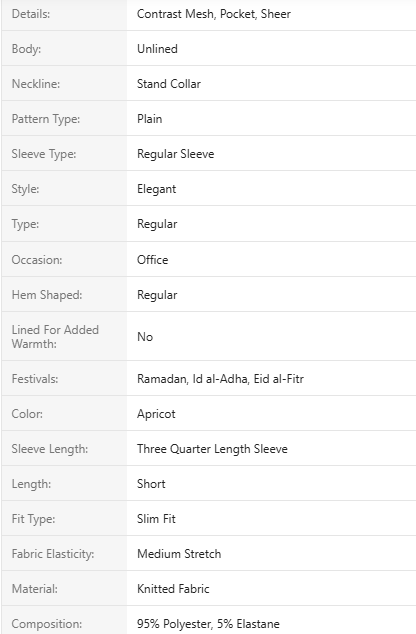Image resolution: width=416 pixels, height=634 pixels.
Task: Click the Slim Fit value
Action: [156, 519]
